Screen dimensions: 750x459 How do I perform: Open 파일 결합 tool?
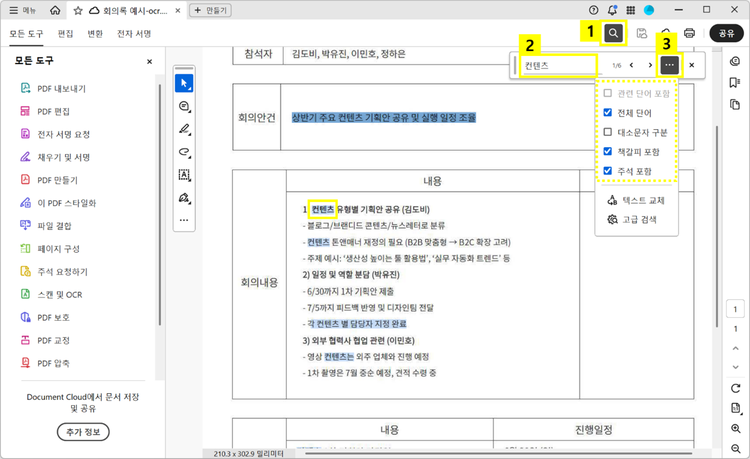click(46, 226)
